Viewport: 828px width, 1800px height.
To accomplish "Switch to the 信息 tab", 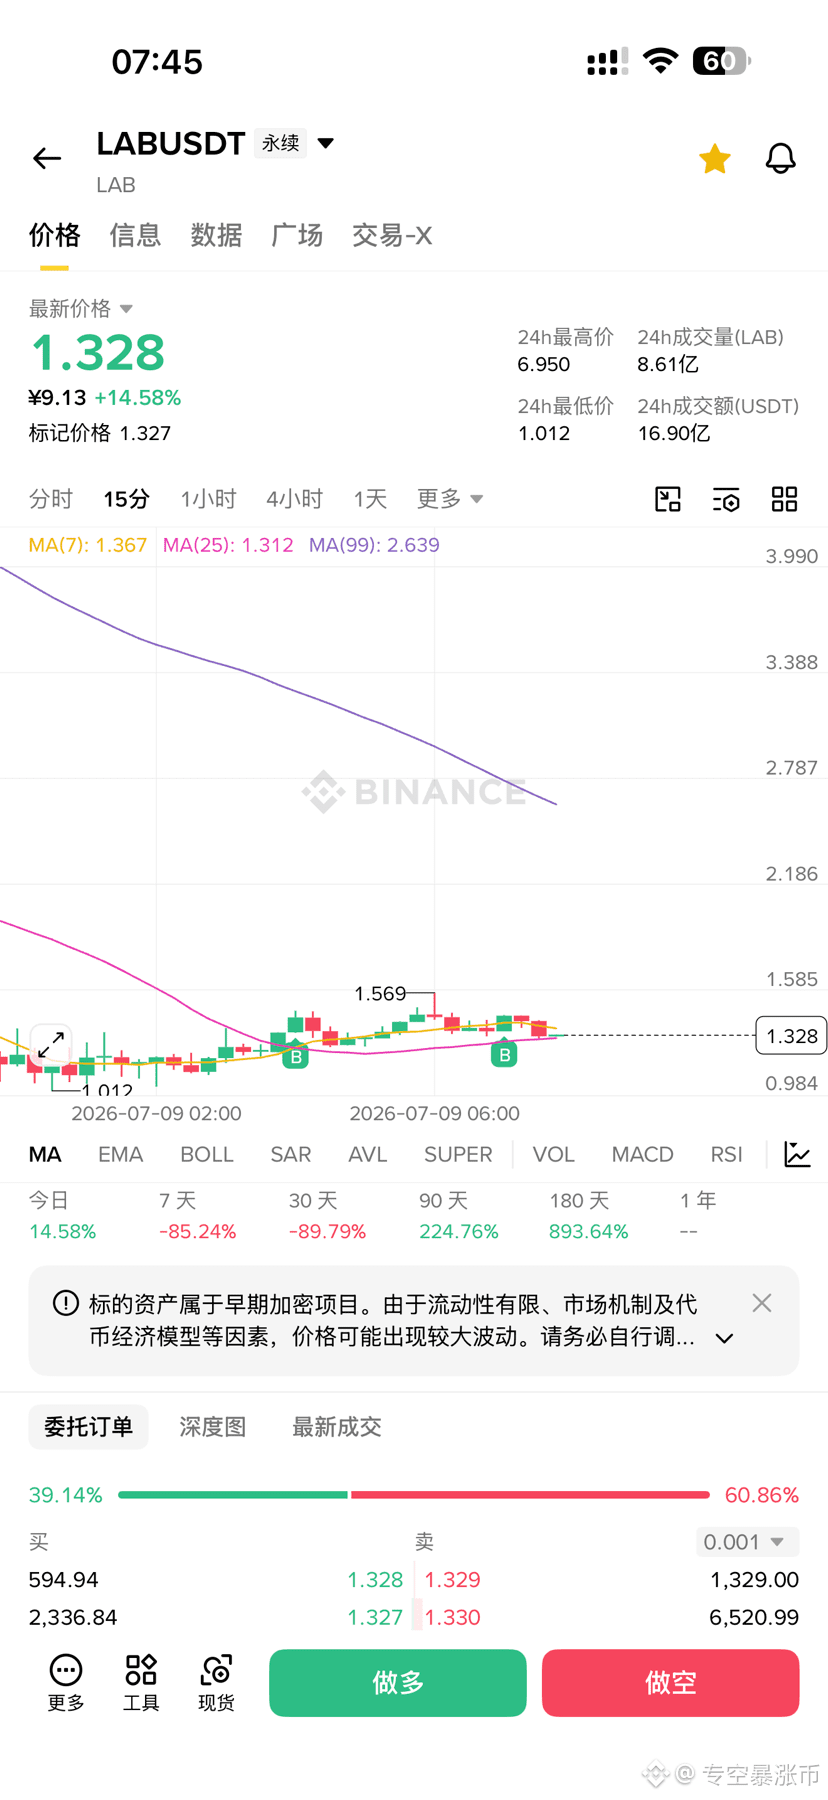I will [x=135, y=235].
